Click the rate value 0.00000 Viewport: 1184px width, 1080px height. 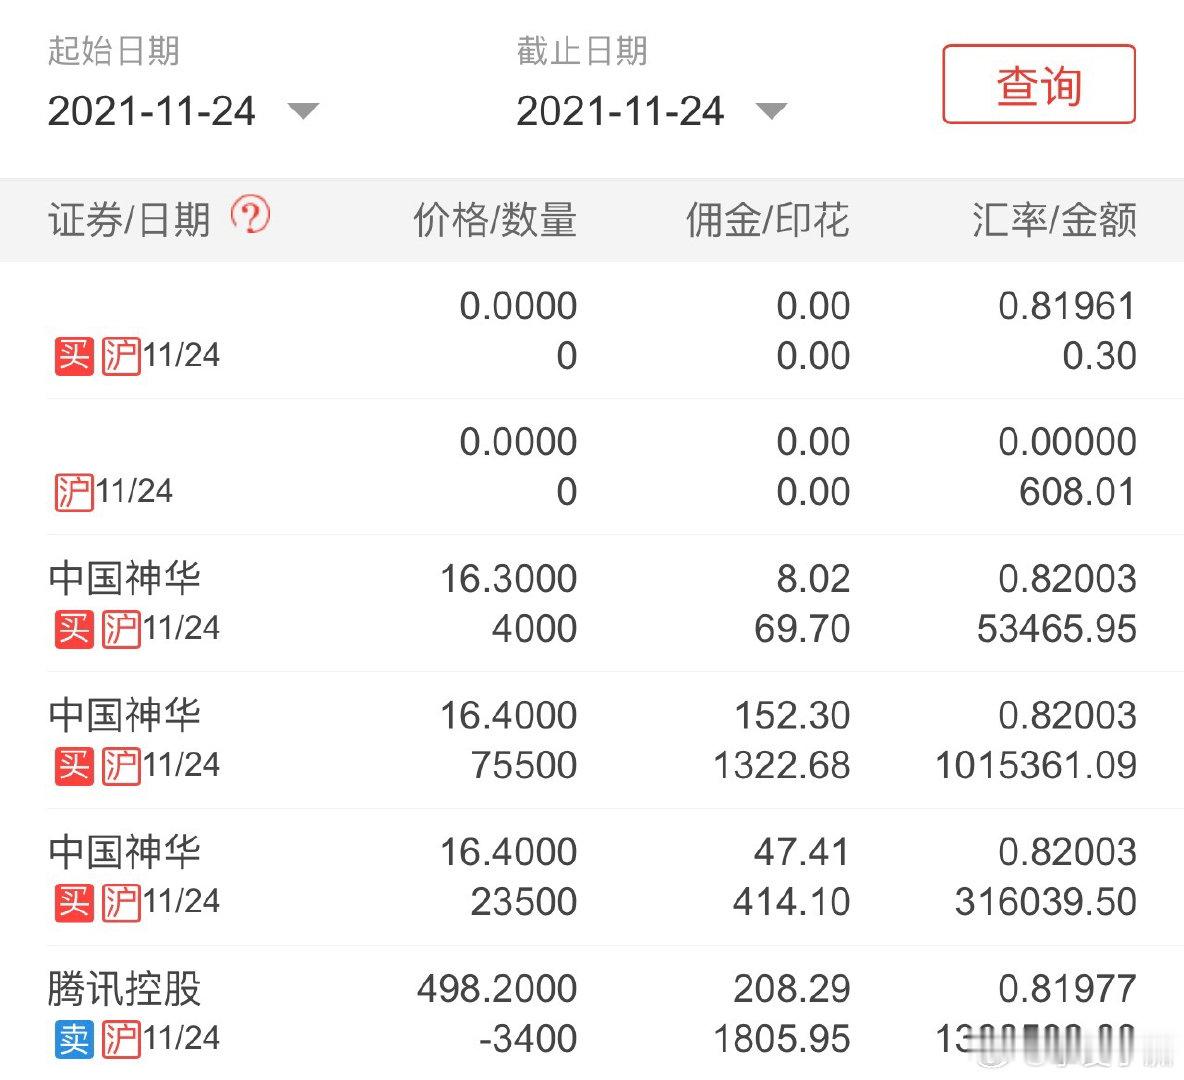[1067, 442]
